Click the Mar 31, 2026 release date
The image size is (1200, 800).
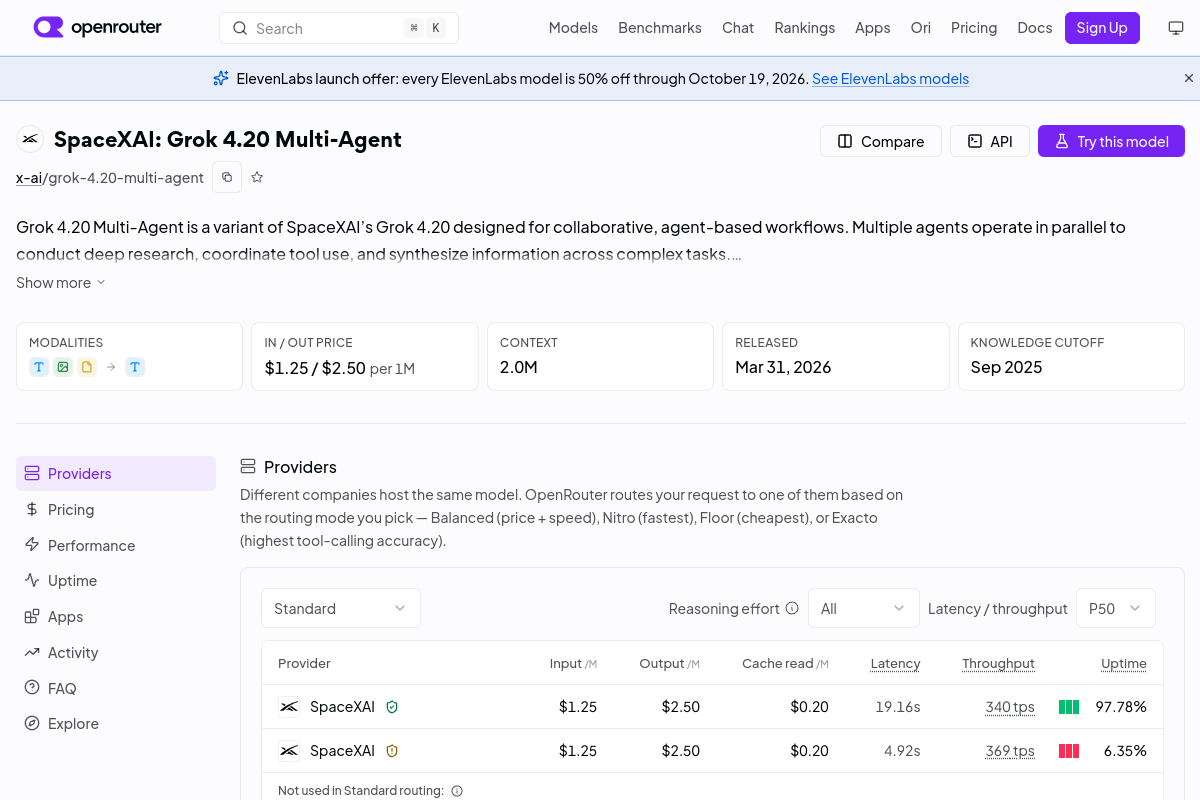[783, 367]
